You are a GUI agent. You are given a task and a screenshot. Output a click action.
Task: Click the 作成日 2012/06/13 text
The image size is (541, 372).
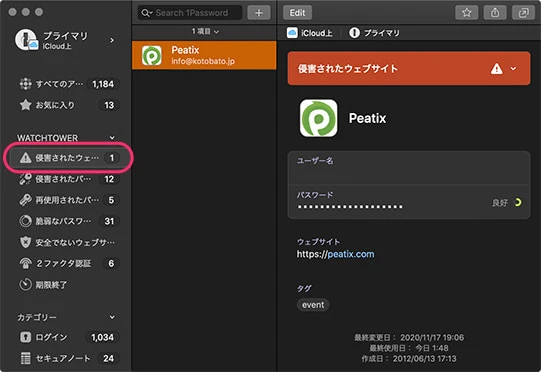(x=409, y=359)
